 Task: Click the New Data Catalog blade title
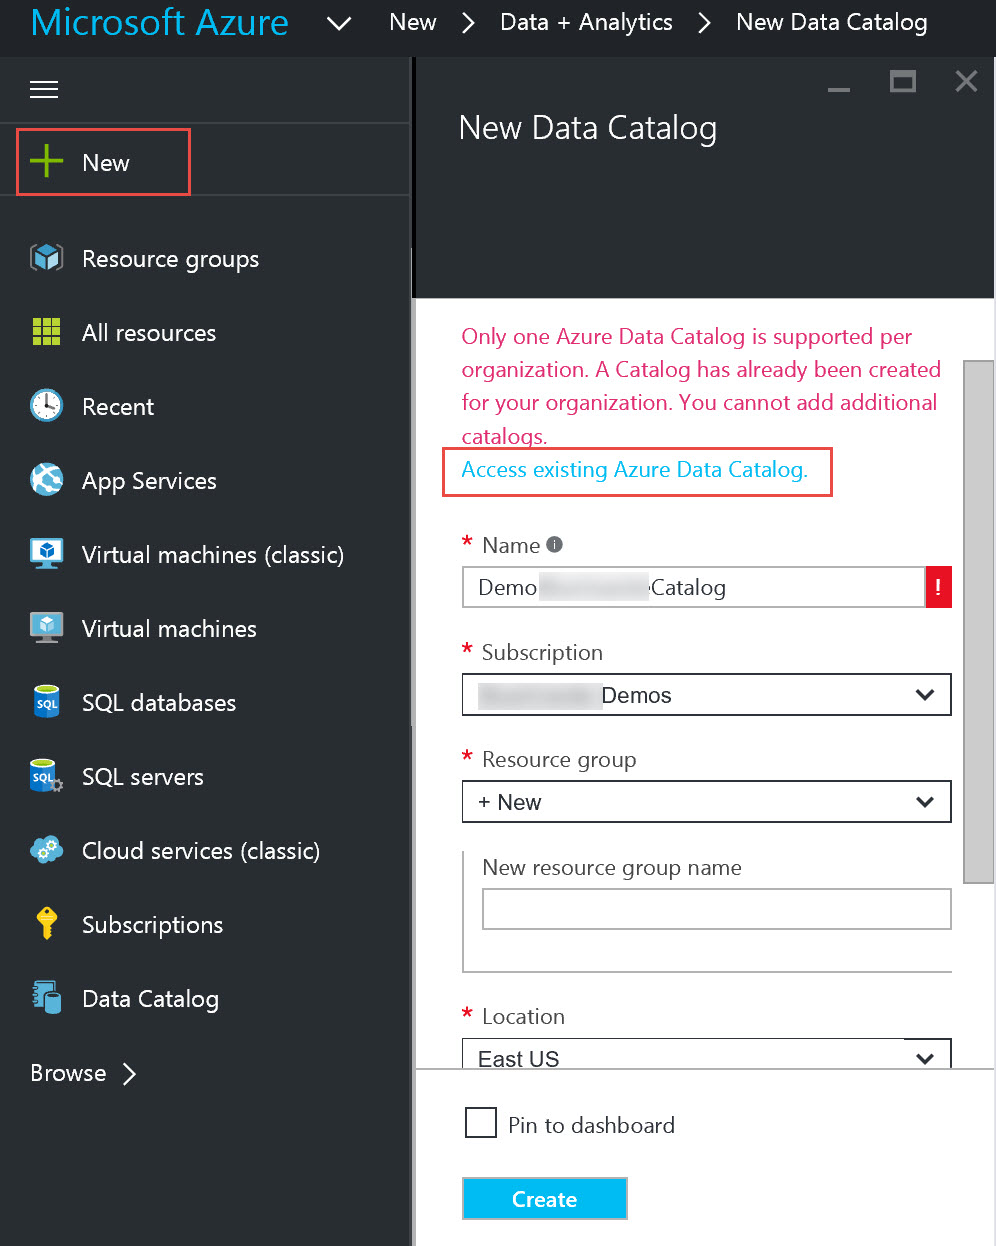pos(588,128)
